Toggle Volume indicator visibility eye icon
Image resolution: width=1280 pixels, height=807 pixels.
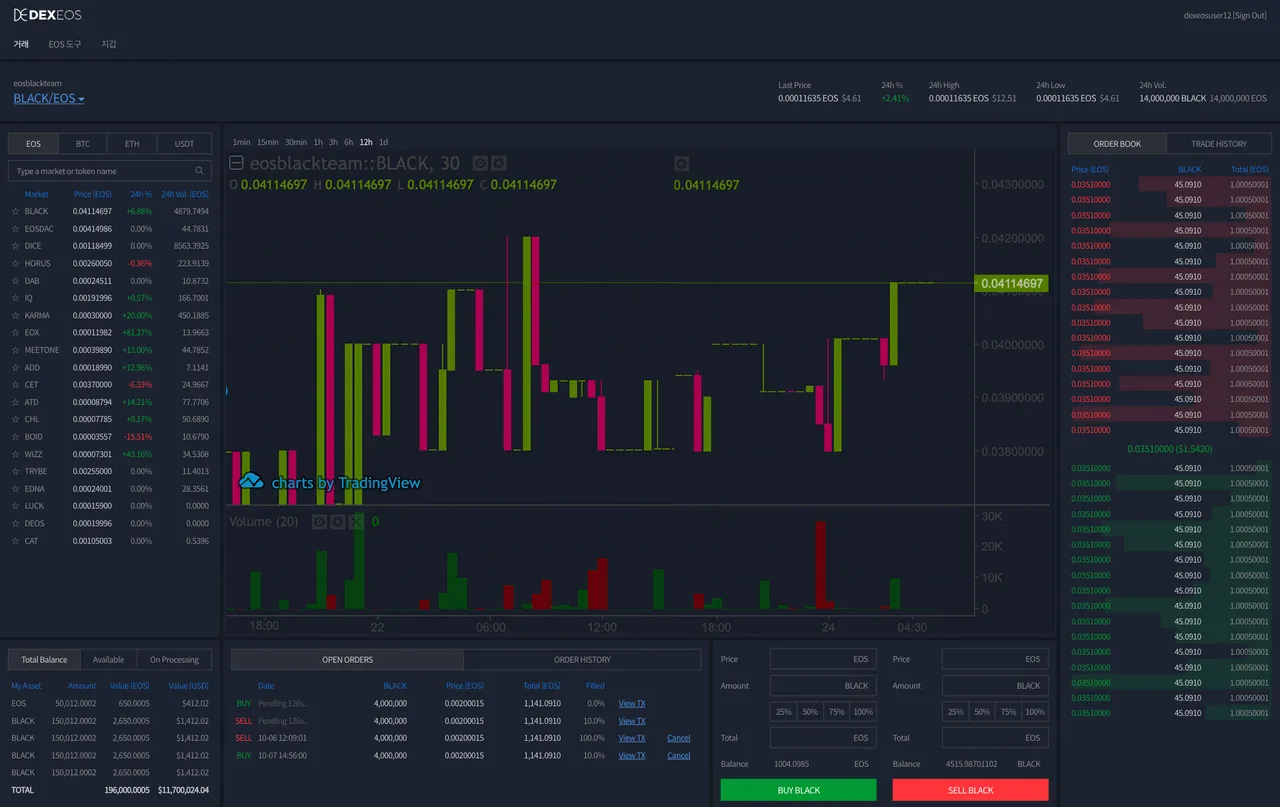(x=319, y=522)
